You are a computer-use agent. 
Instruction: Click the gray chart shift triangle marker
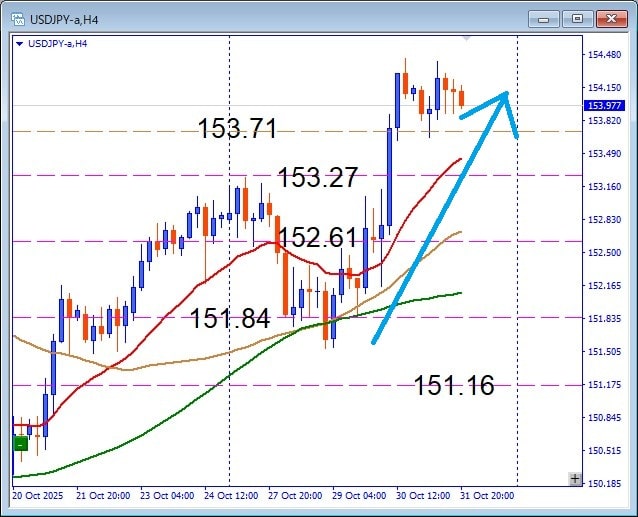468,38
